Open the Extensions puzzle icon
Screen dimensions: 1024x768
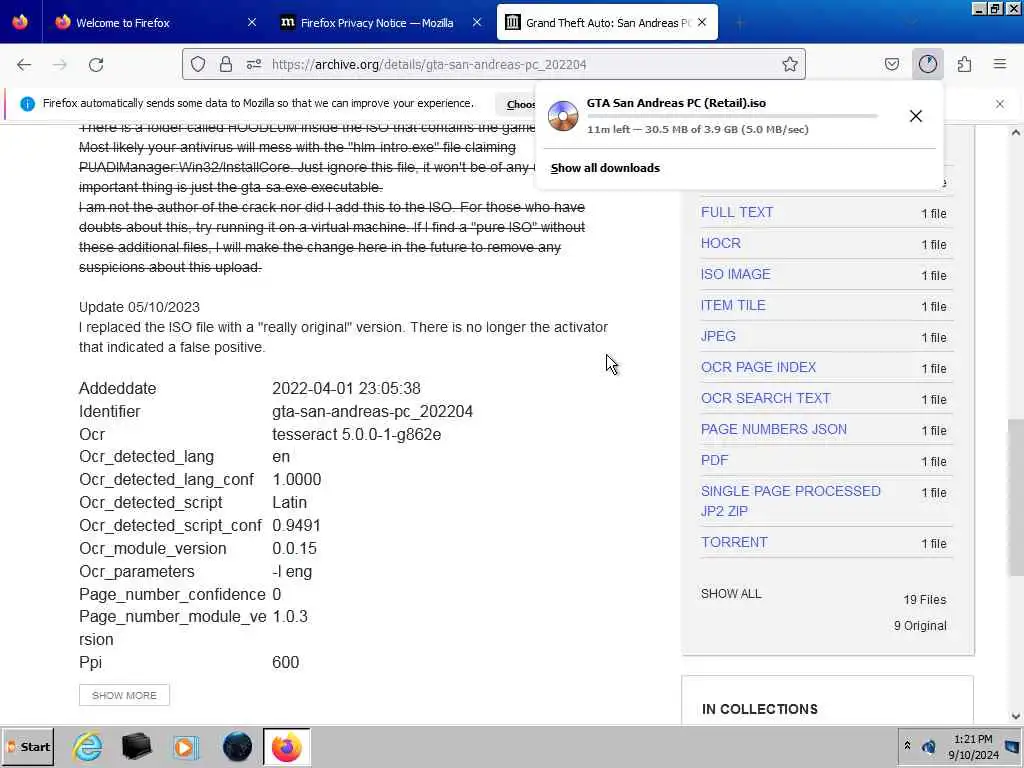point(964,64)
